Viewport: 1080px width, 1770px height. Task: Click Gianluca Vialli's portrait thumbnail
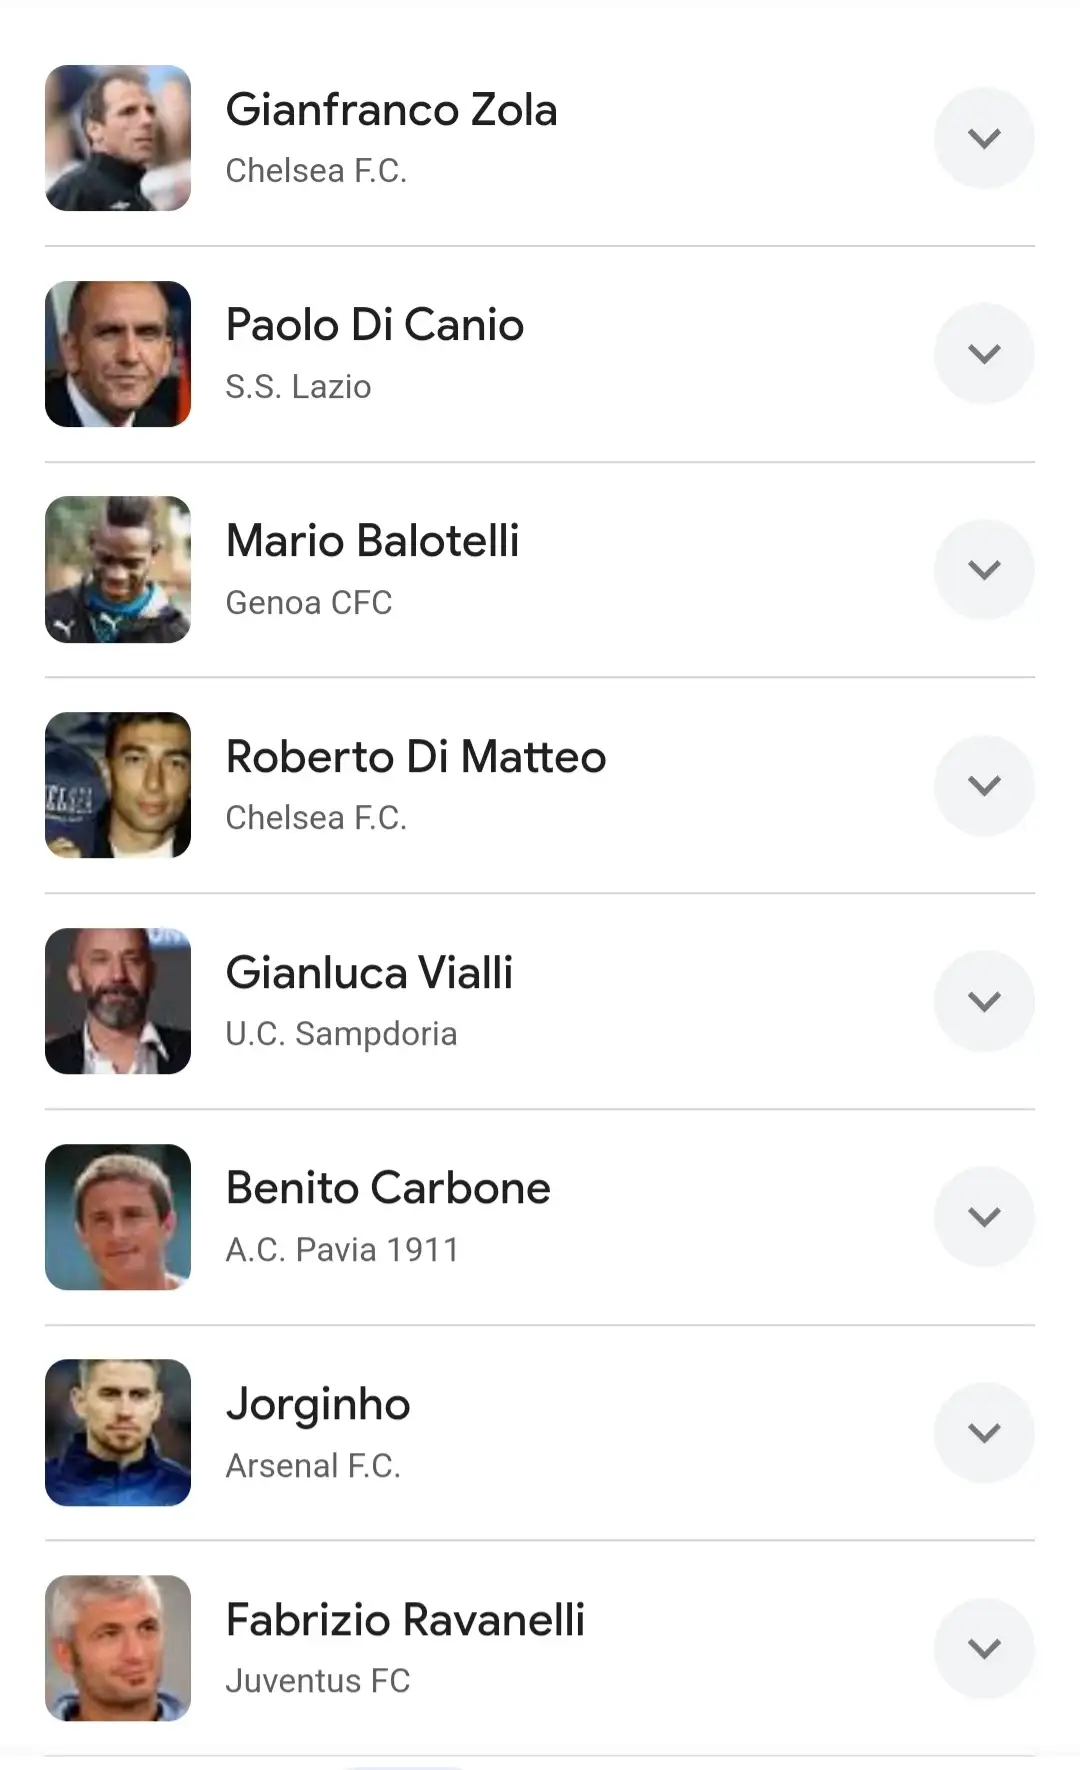[x=118, y=1001]
